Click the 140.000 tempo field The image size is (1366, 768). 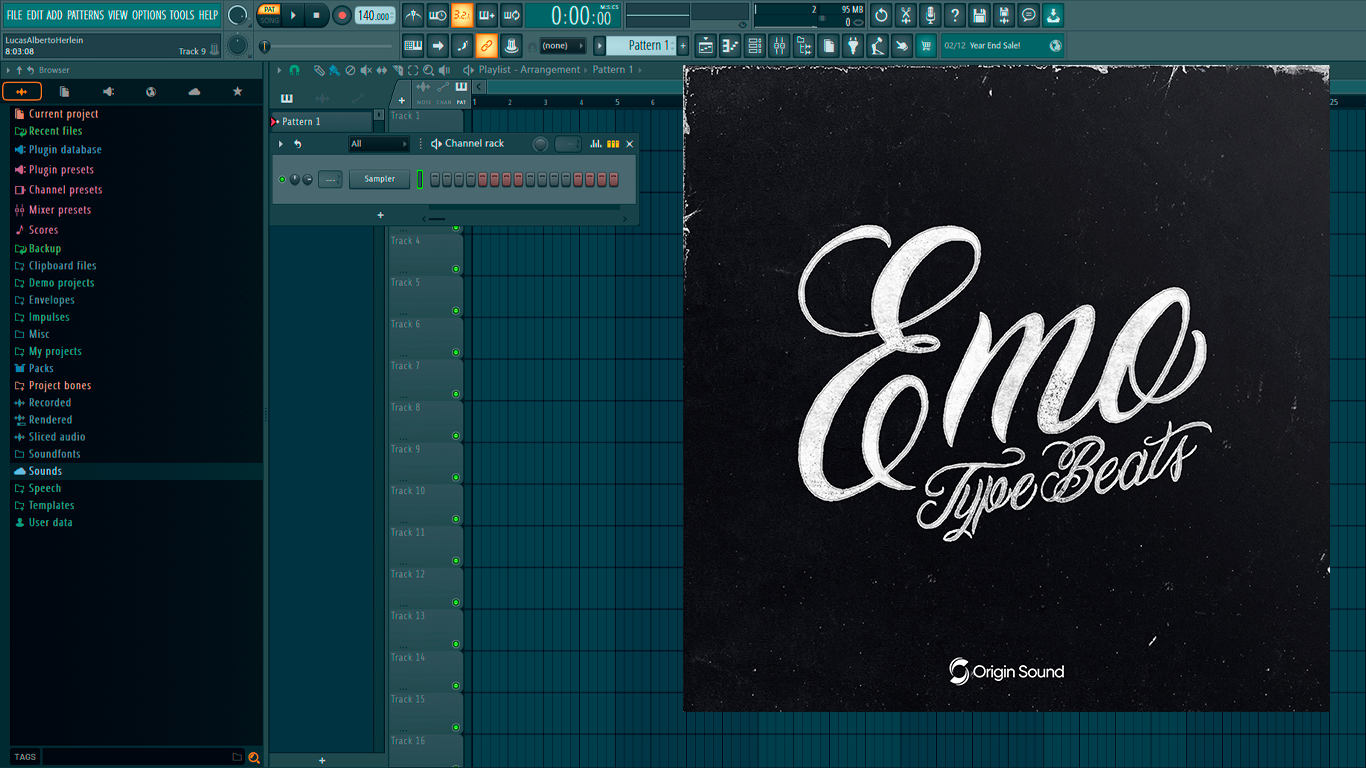pos(375,15)
